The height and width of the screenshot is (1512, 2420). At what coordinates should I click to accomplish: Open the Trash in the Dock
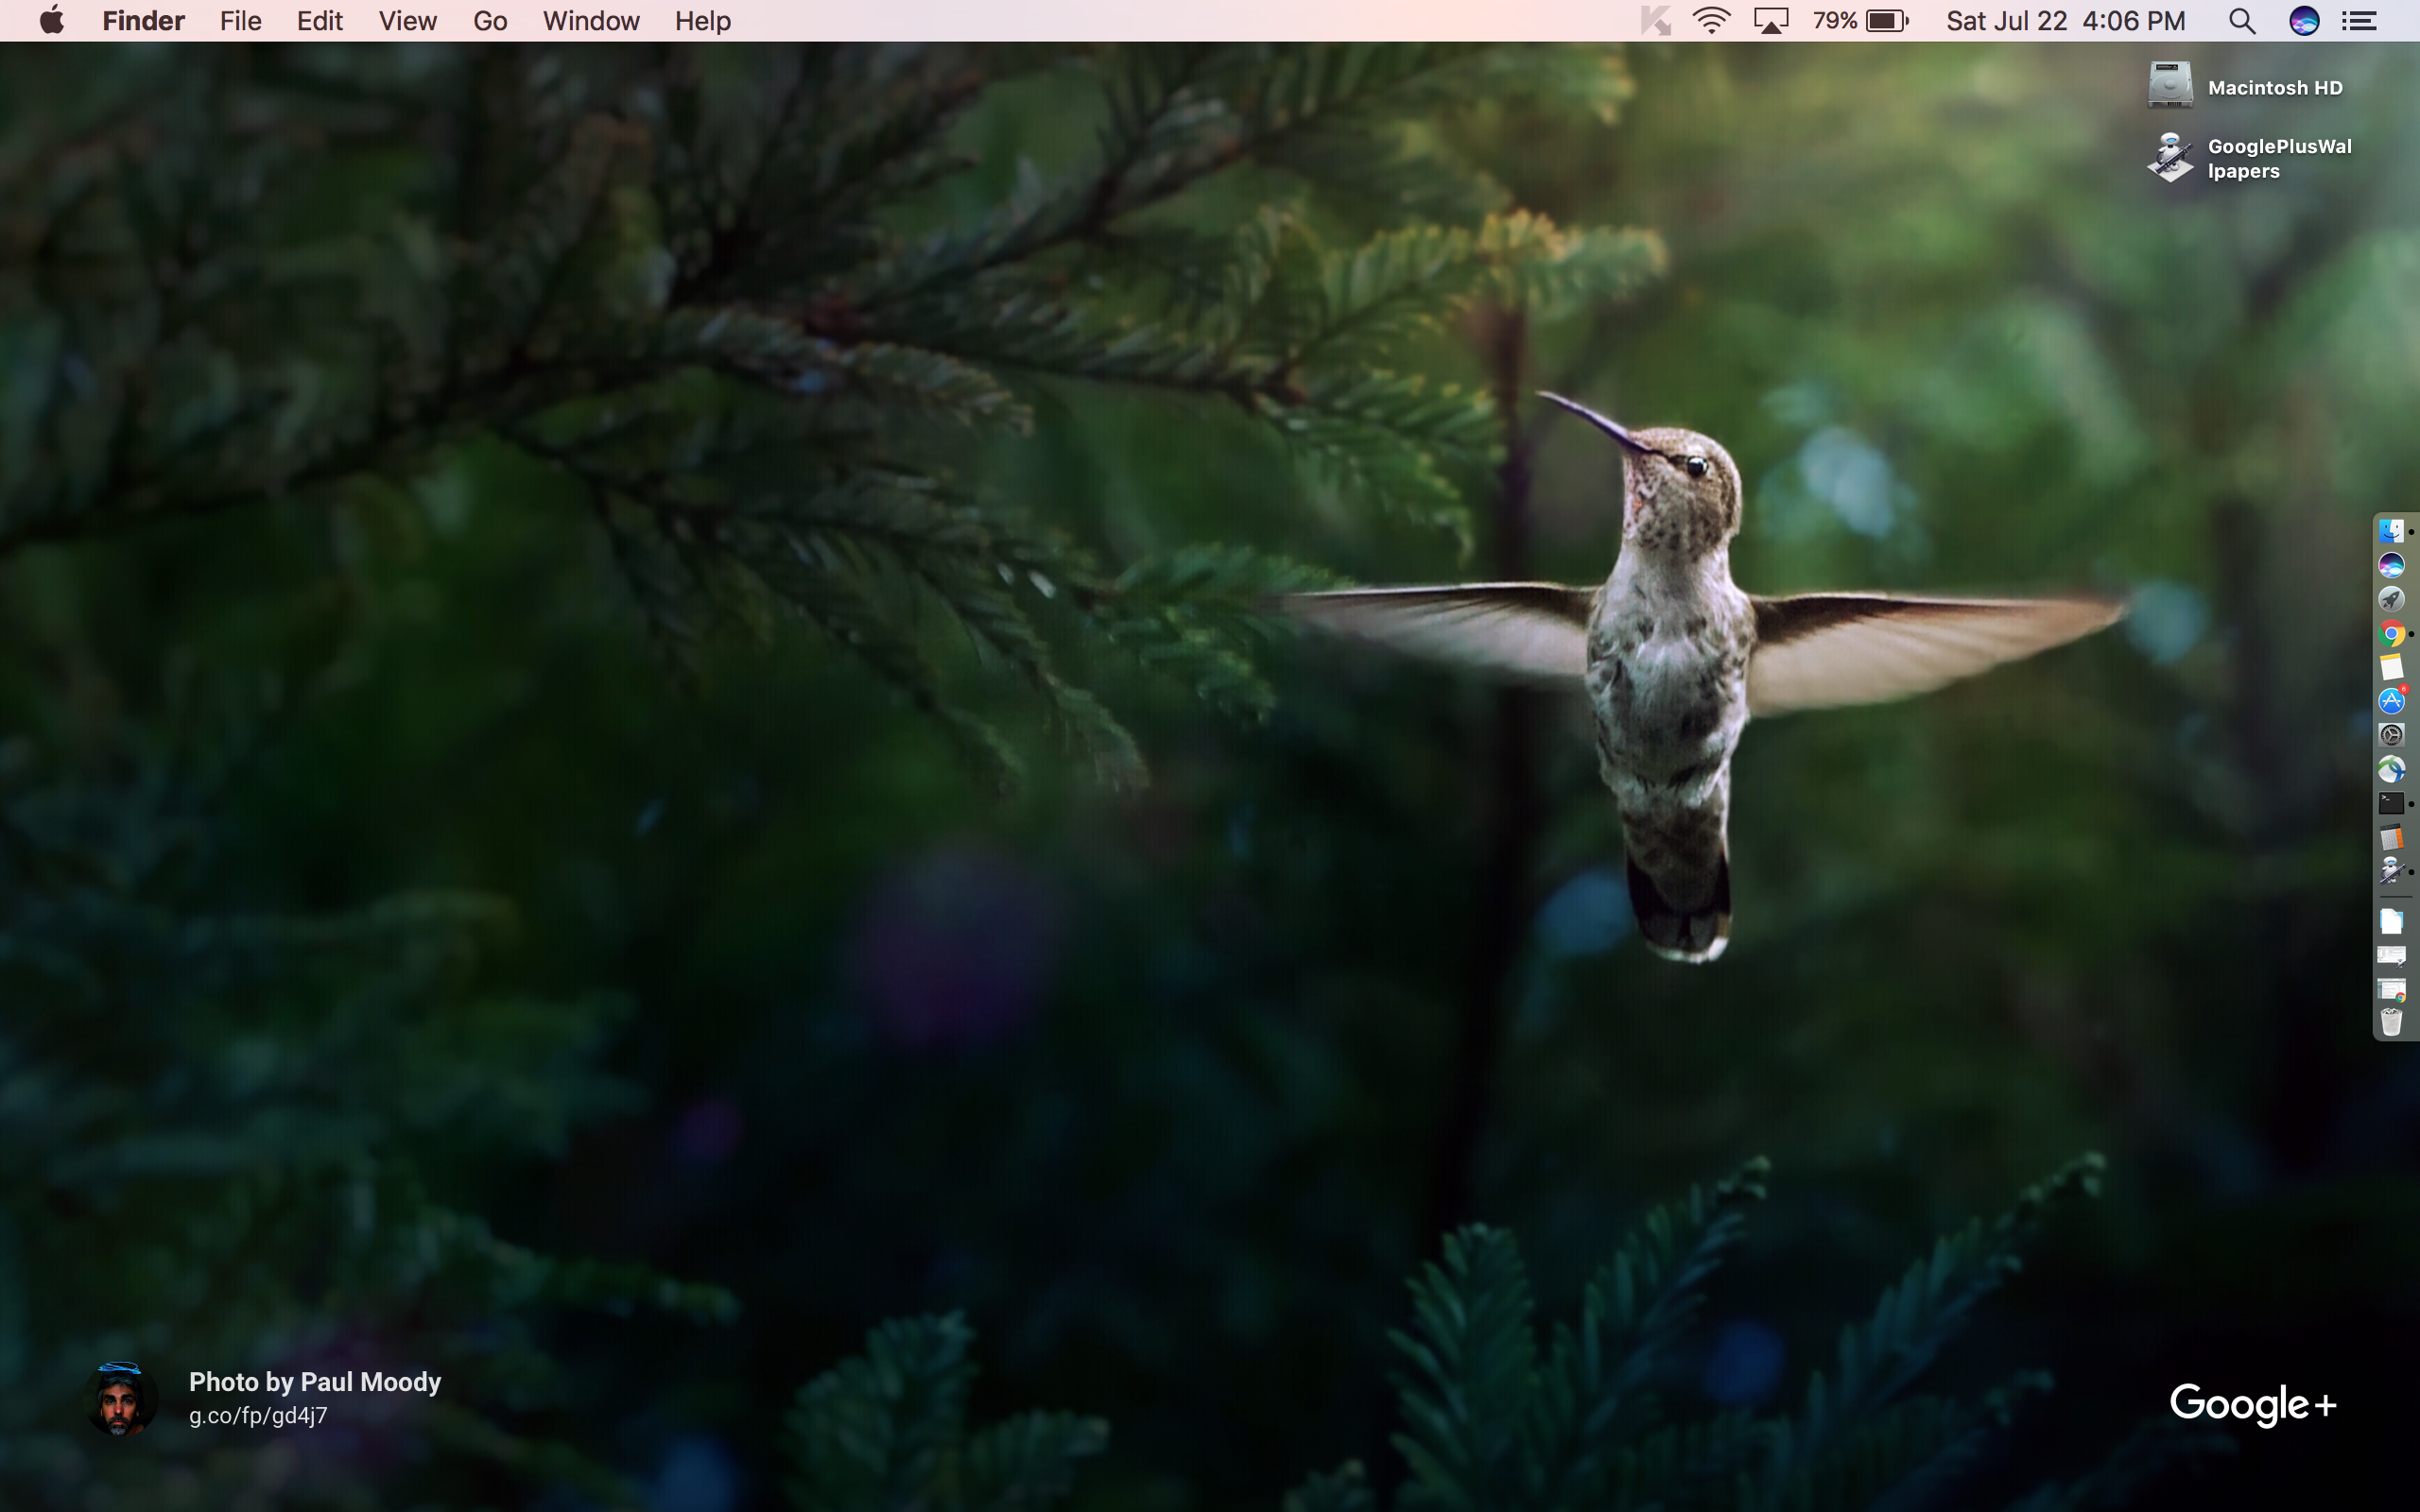coord(2391,1022)
